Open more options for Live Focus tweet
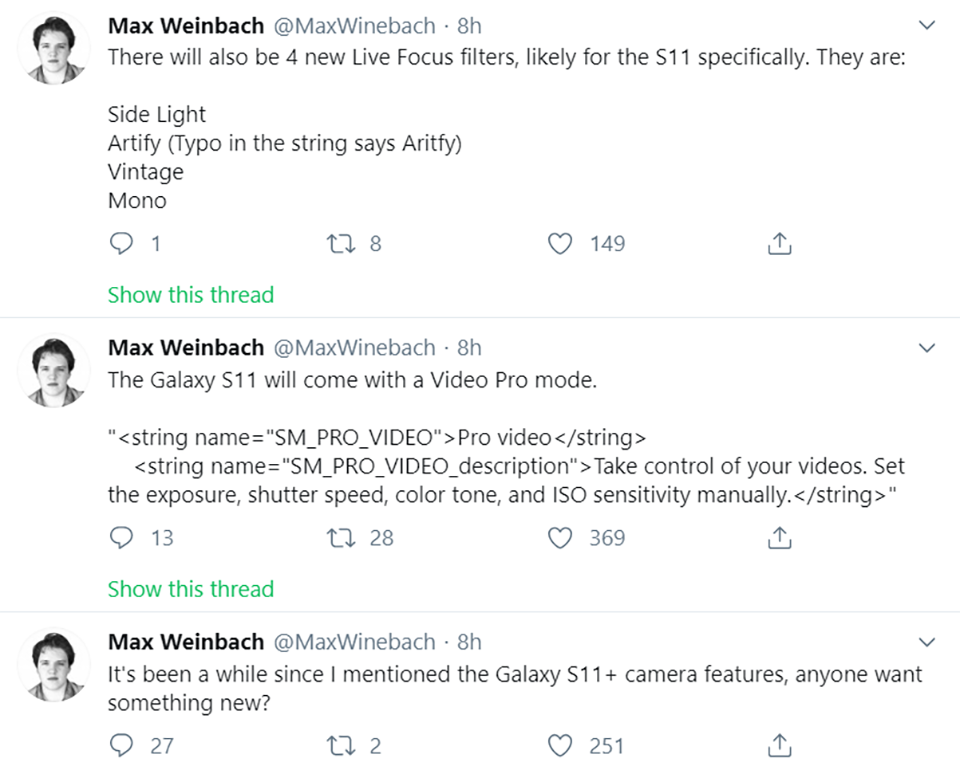Screen dimensions: 960x774 (928, 25)
